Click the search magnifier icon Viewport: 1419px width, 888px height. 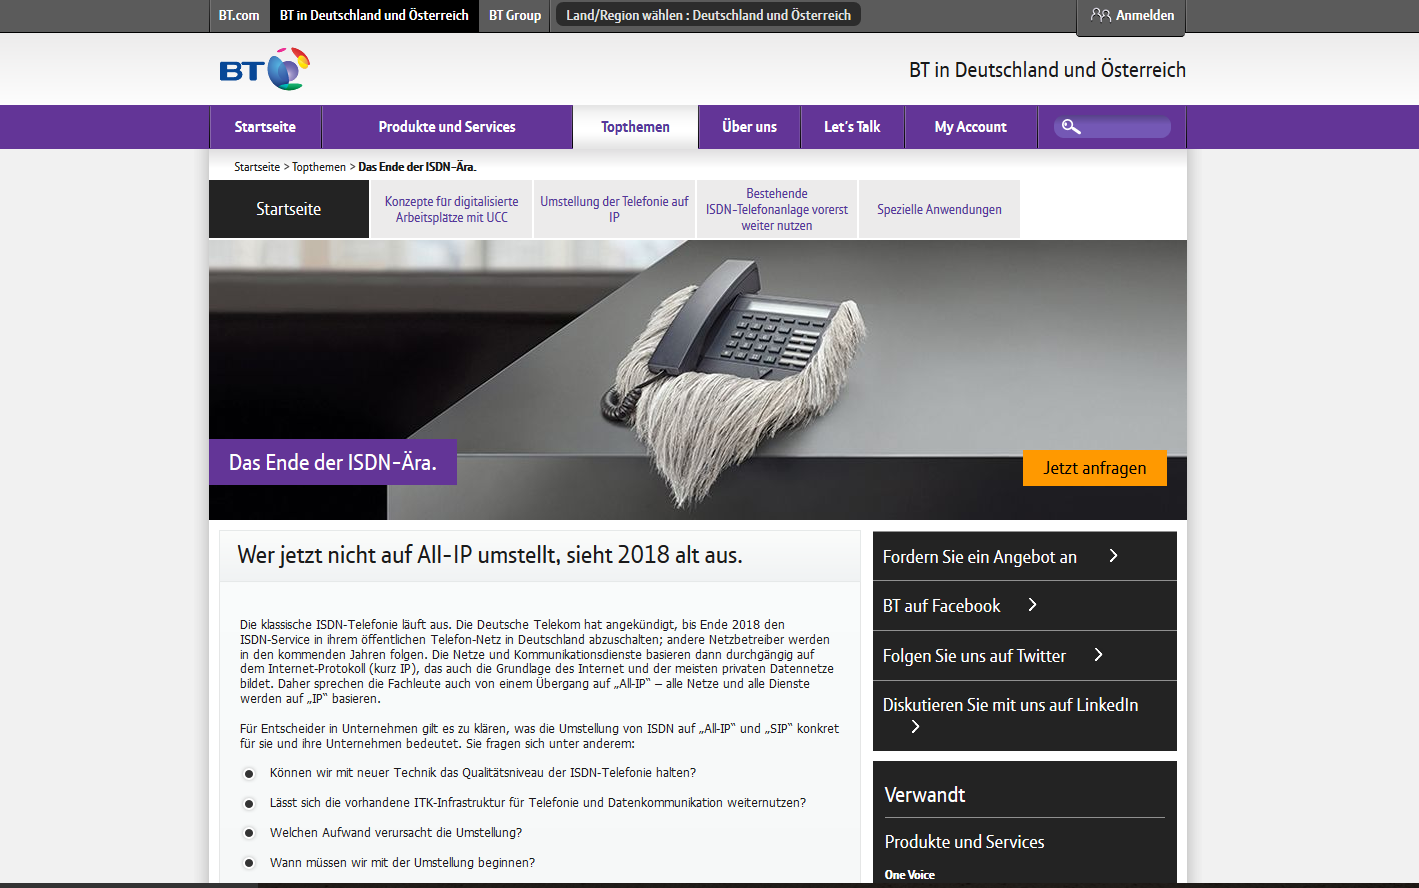coord(1071,127)
